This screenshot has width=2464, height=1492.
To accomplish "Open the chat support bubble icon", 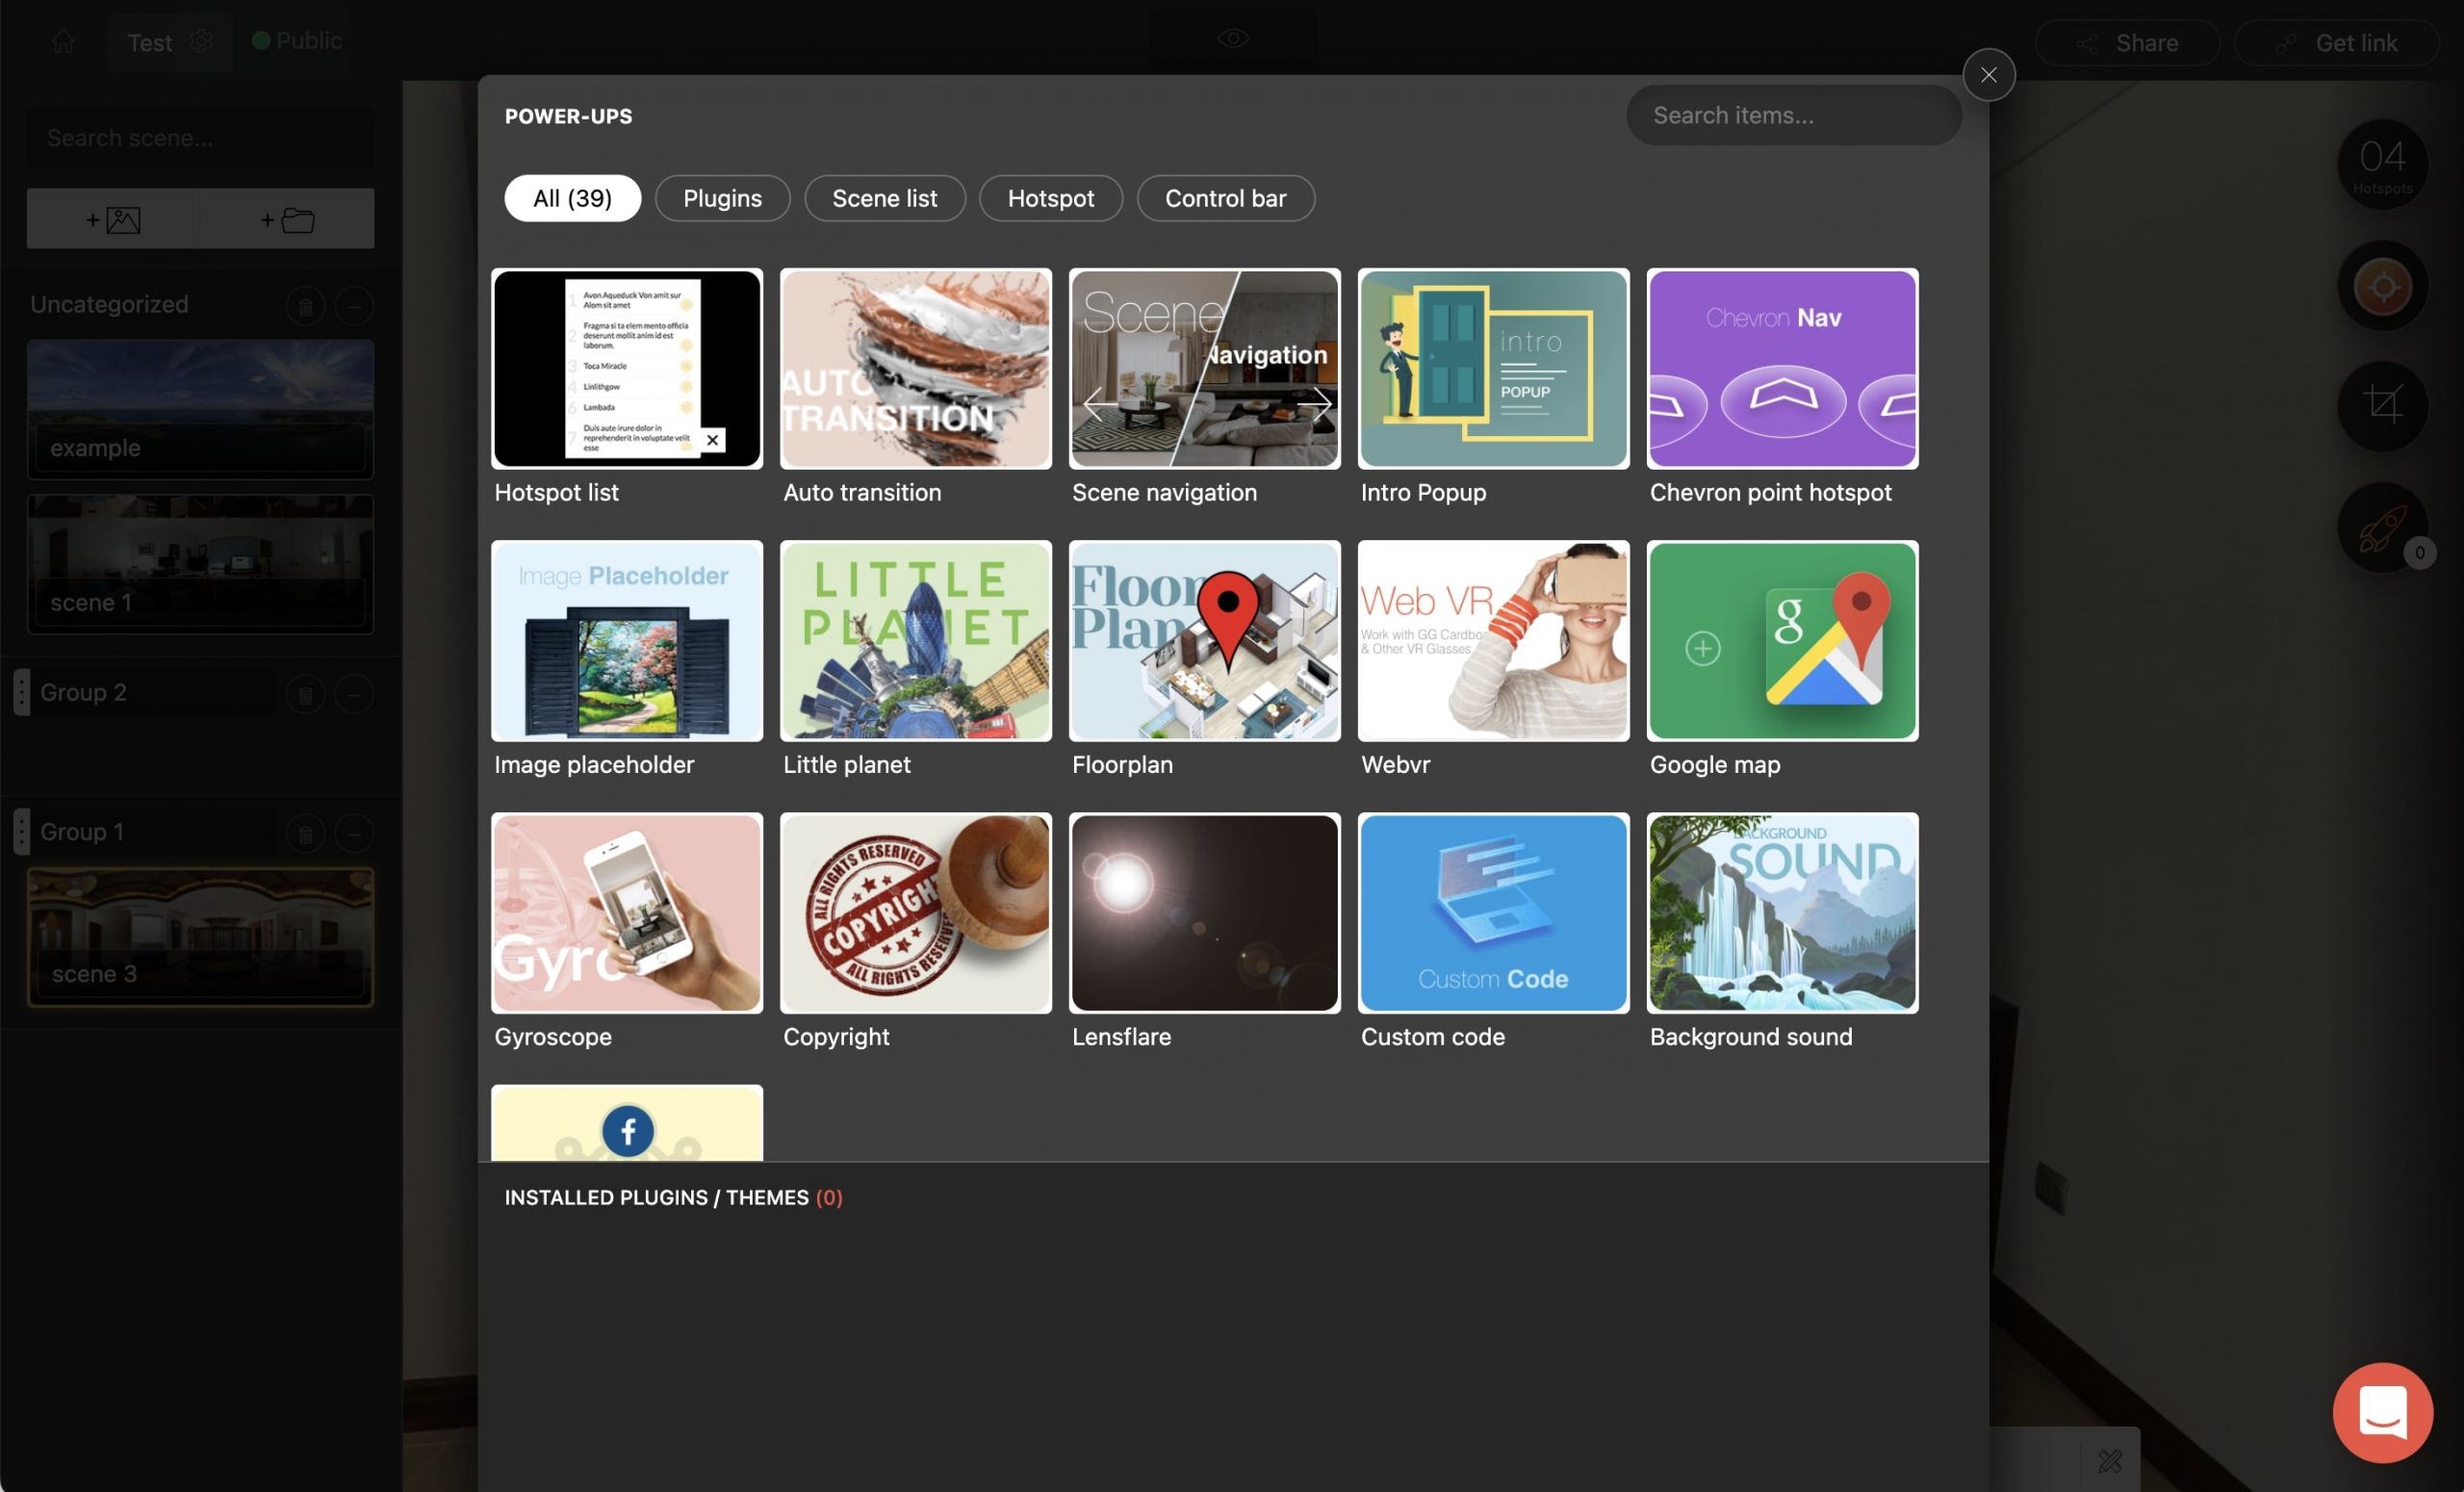I will coord(2382,1412).
